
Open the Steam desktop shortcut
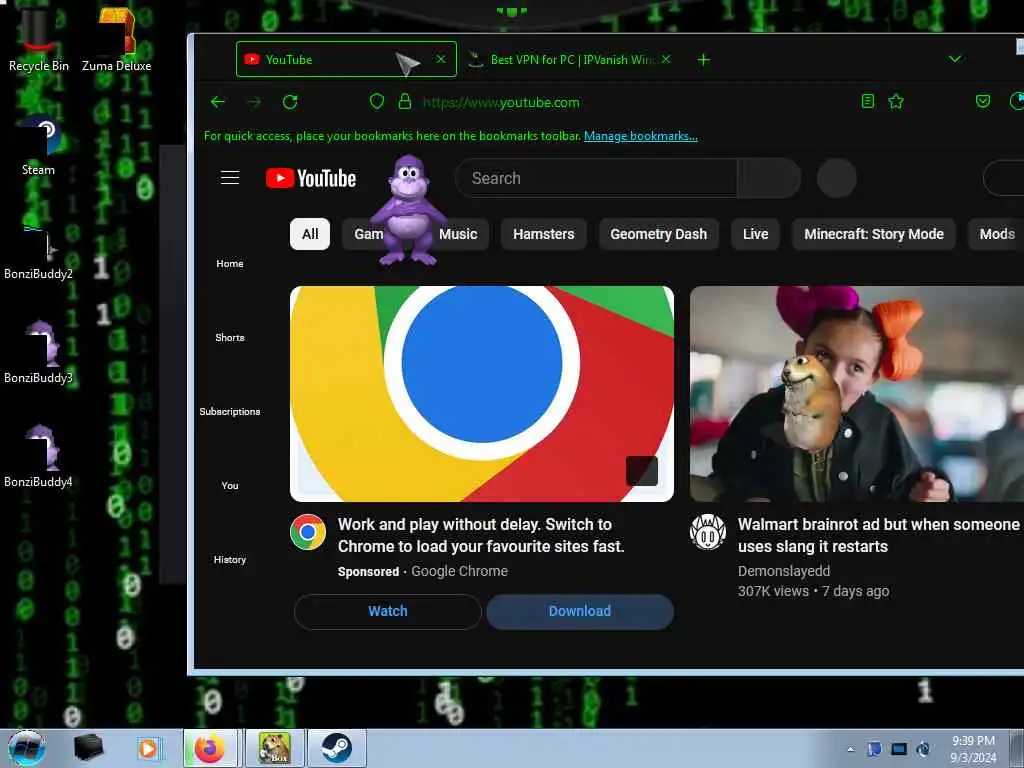[x=38, y=145]
